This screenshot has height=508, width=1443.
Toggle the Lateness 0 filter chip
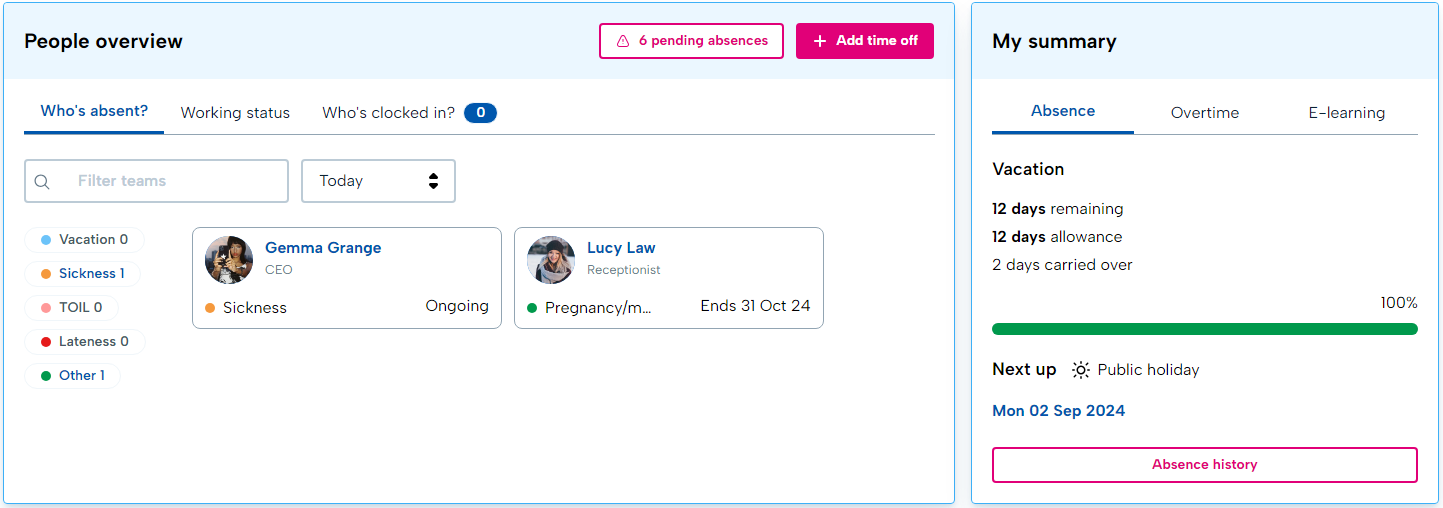(x=84, y=342)
